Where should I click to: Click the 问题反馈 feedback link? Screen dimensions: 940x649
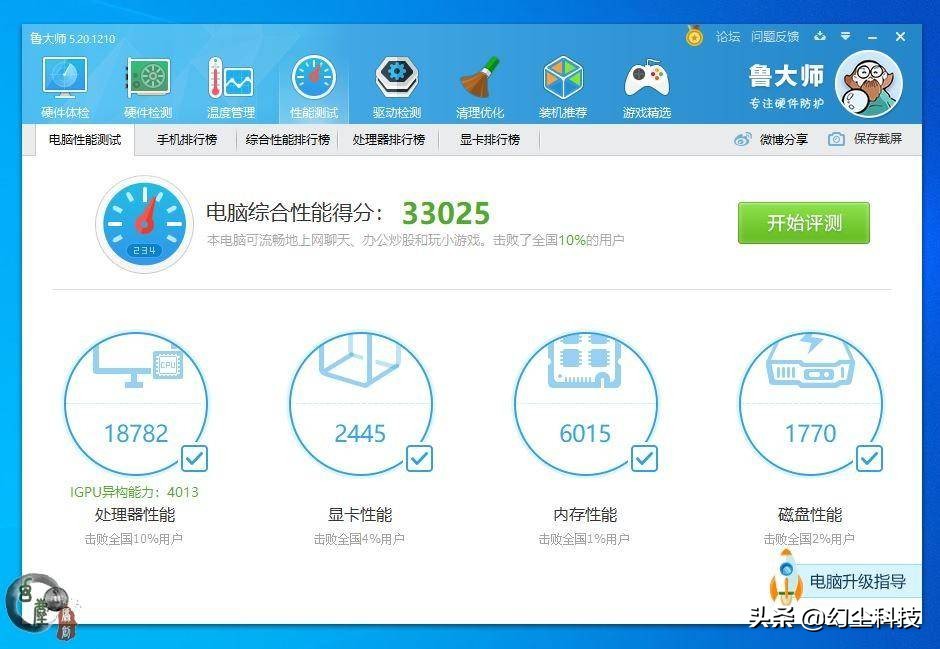click(773, 36)
